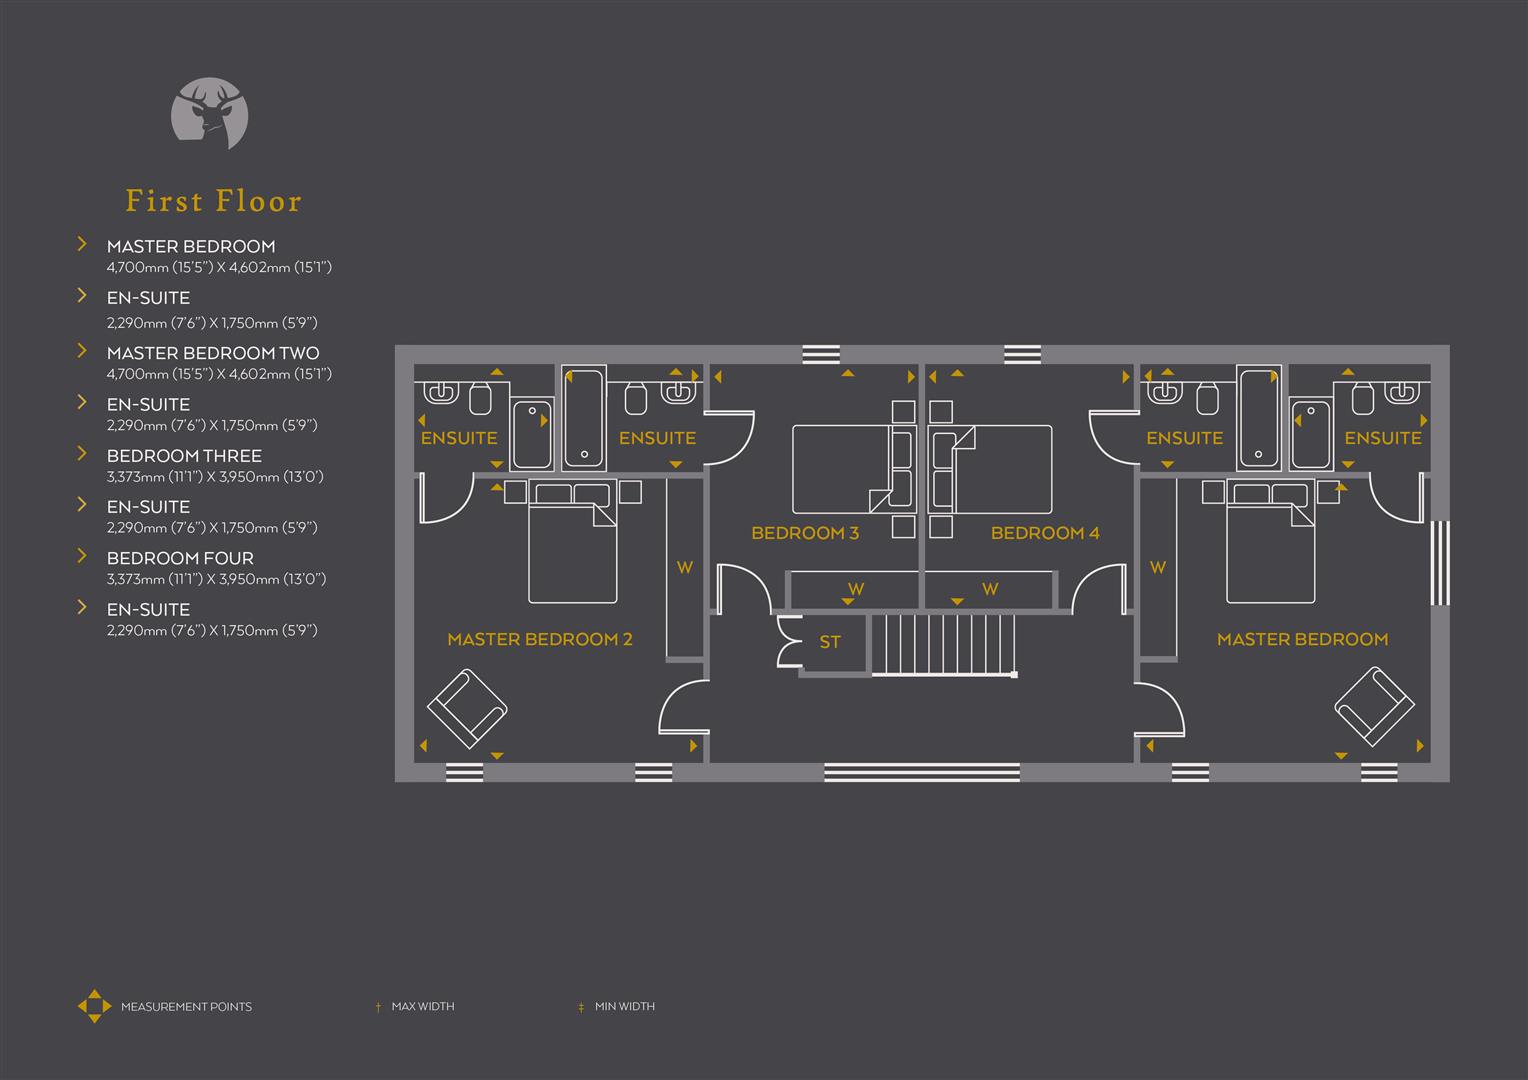The height and width of the screenshot is (1080, 1528).
Task: Expand the BEDROOM THREE chevron
Action: point(81,452)
